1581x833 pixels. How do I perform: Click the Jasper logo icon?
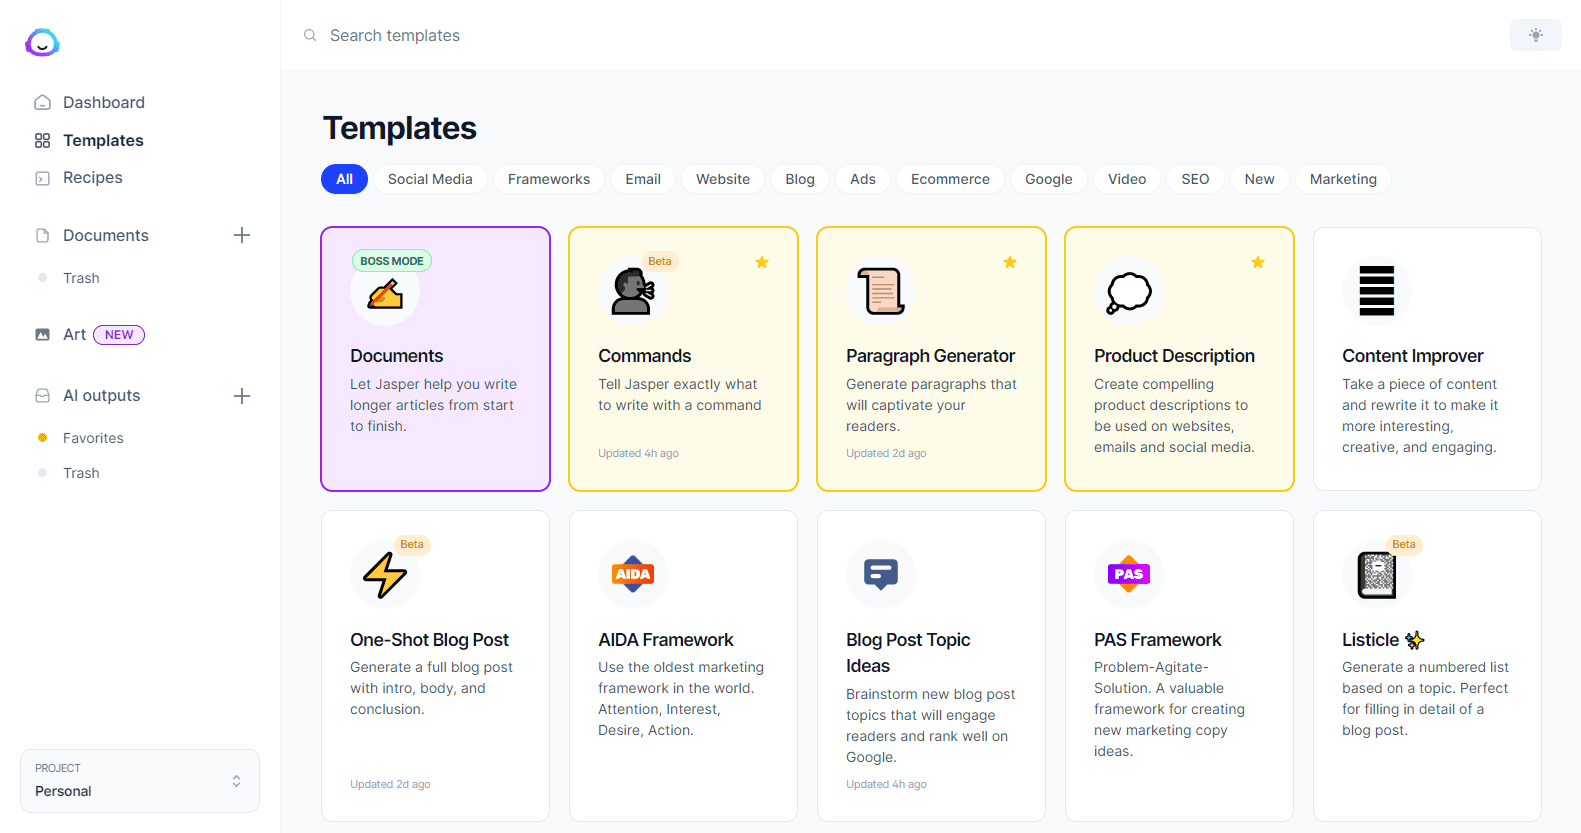click(x=42, y=42)
